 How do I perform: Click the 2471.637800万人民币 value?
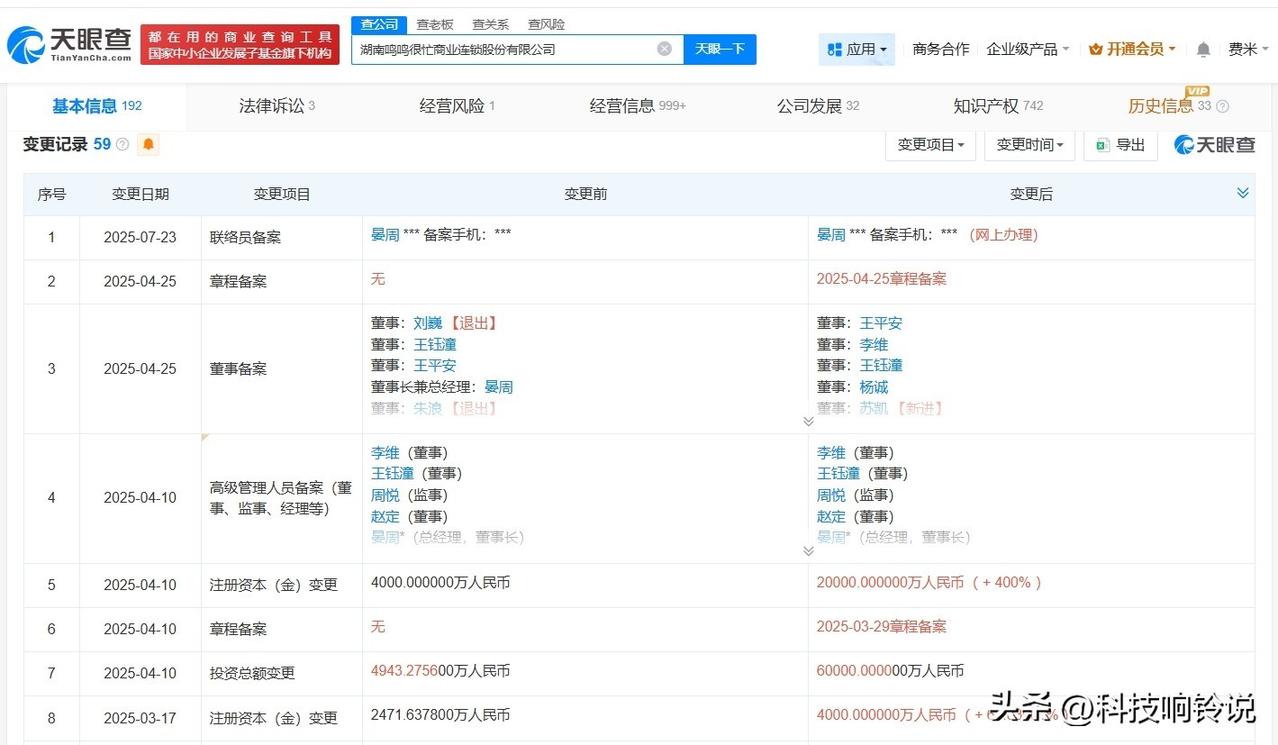440,715
